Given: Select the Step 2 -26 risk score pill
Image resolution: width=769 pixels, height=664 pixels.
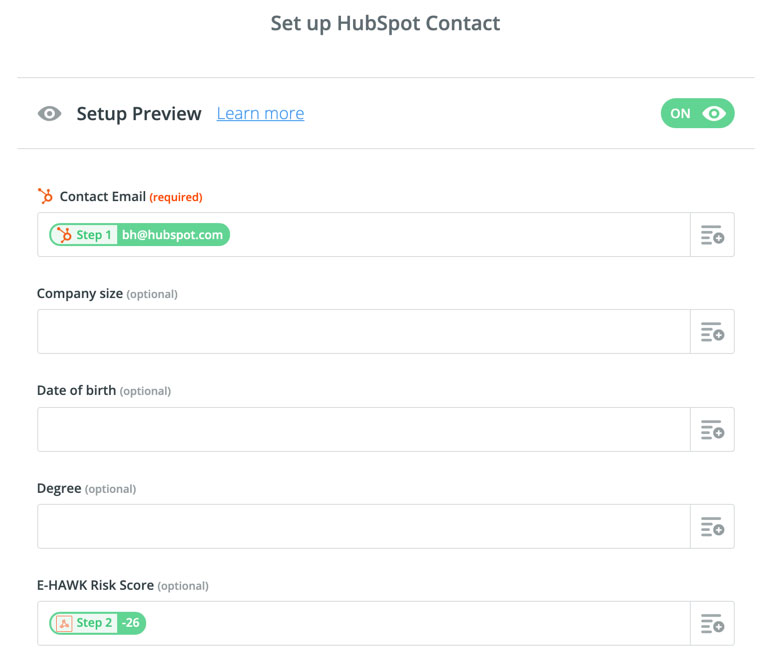Looking at the screenshot, I should point(98,623).
